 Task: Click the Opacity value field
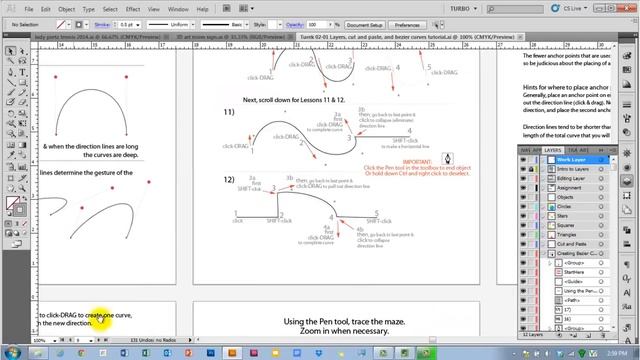point(317,25)
